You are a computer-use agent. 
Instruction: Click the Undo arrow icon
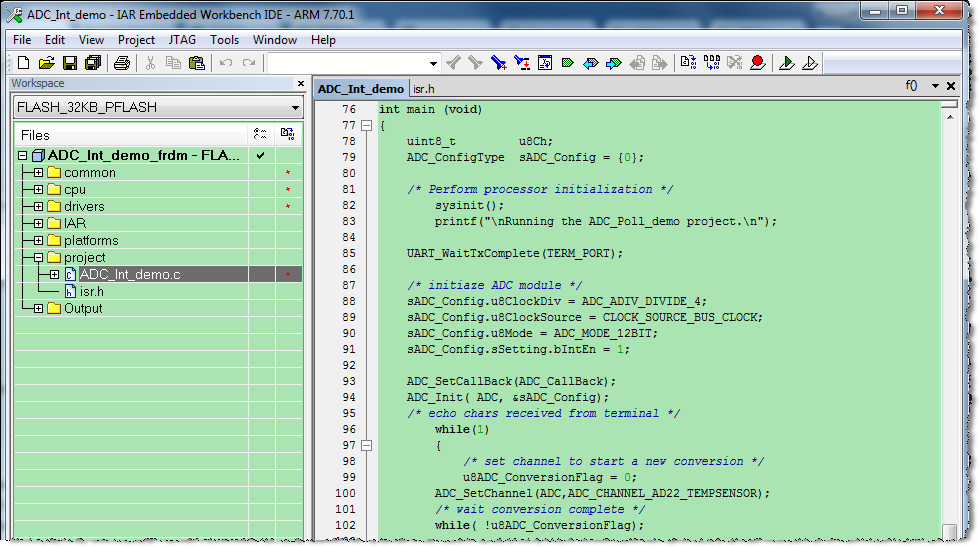(226, 63)
